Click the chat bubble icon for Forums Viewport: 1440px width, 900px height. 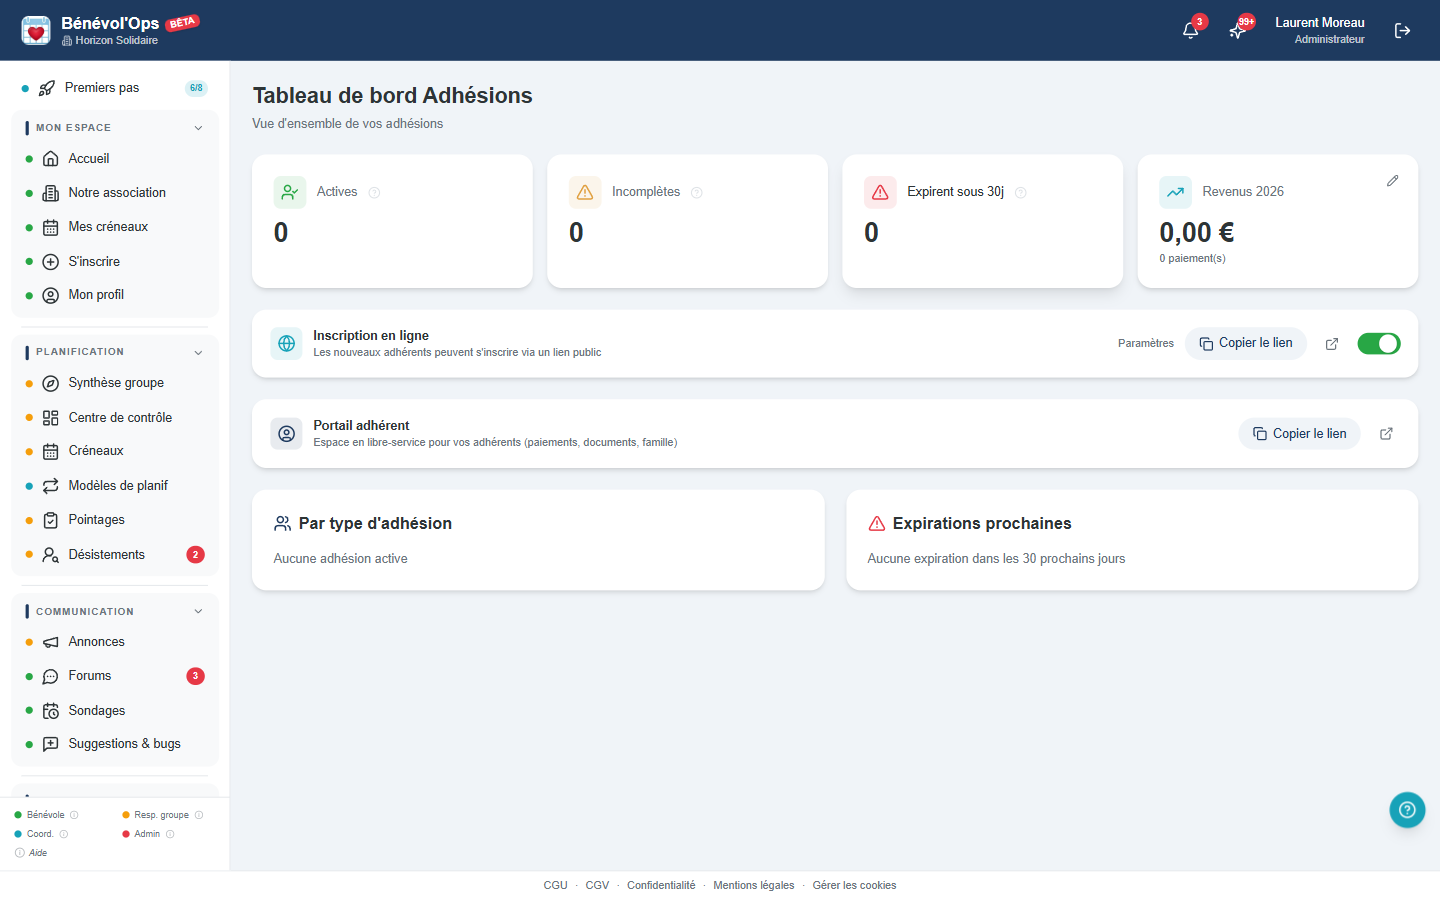click(51, 676)
